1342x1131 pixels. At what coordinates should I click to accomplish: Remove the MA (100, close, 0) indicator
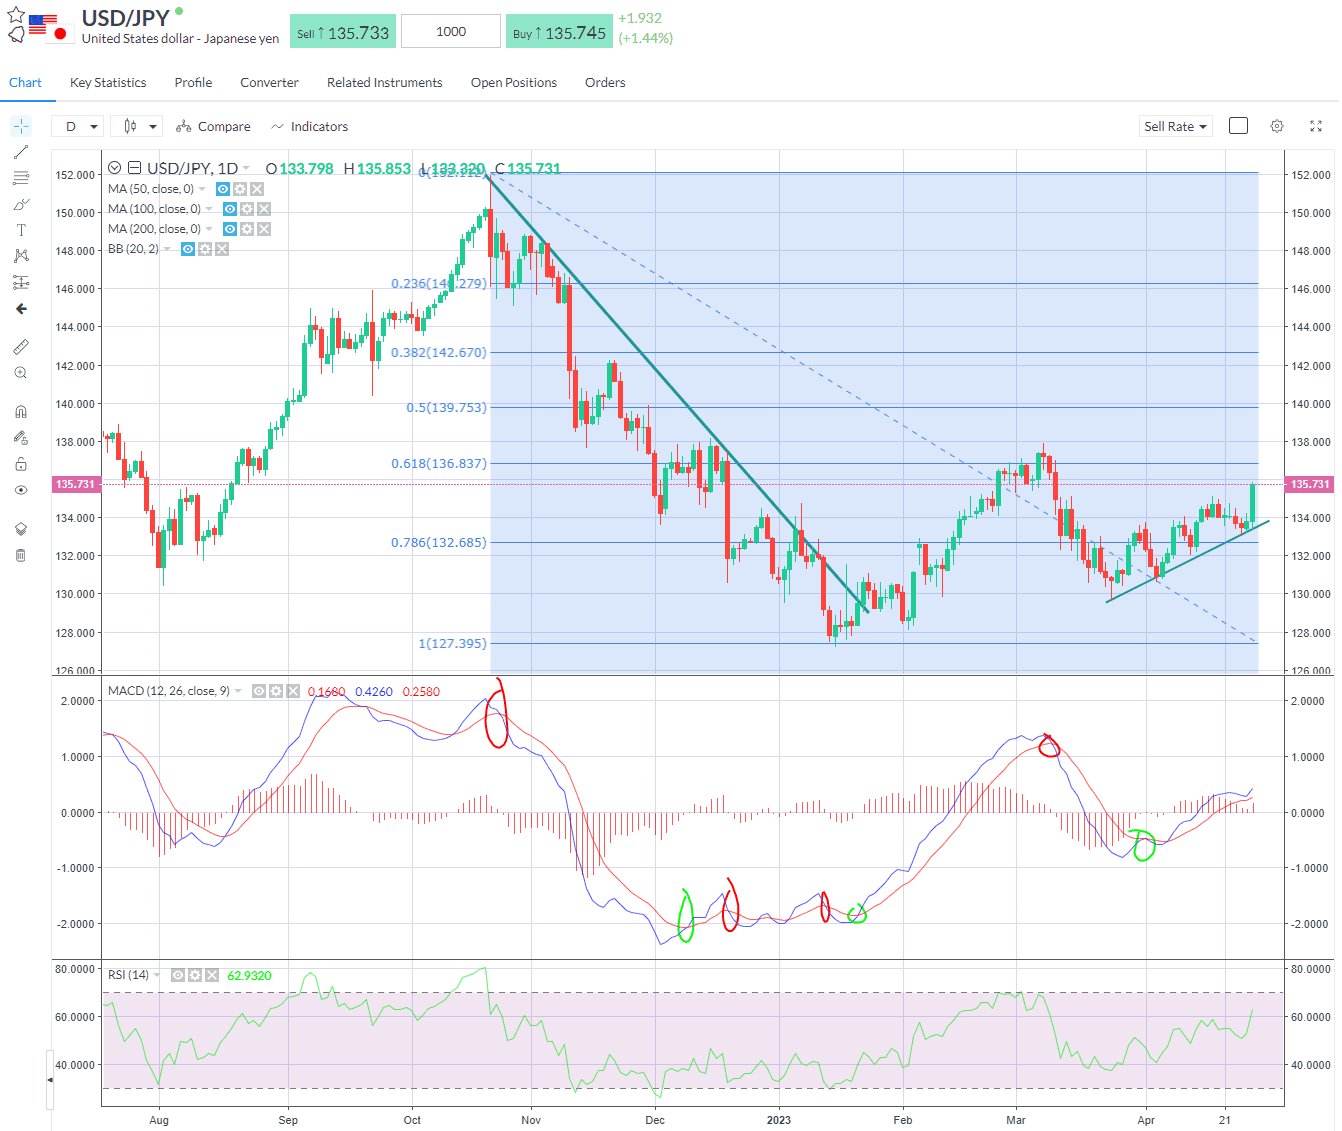click(264, 209)
